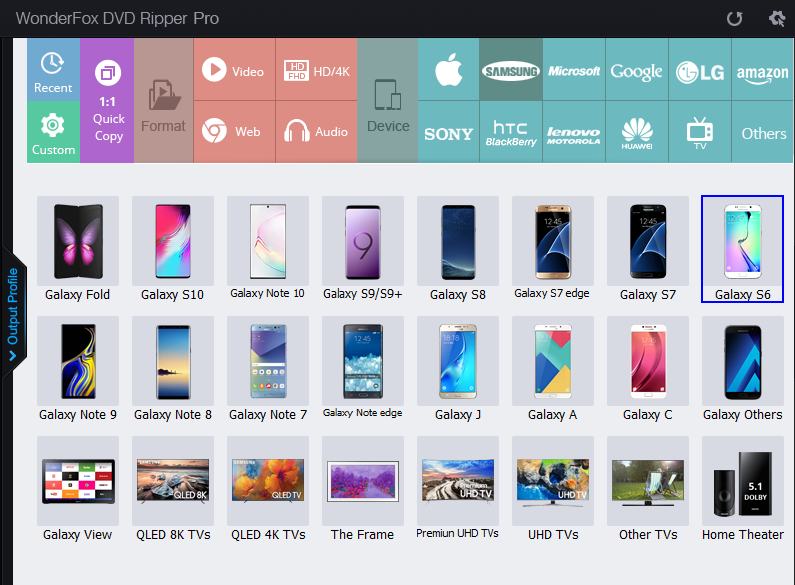Pick the Galaxy A profile
Viewport: 795px width, 585px height.
pyautogui.click(x=553, y=369)
